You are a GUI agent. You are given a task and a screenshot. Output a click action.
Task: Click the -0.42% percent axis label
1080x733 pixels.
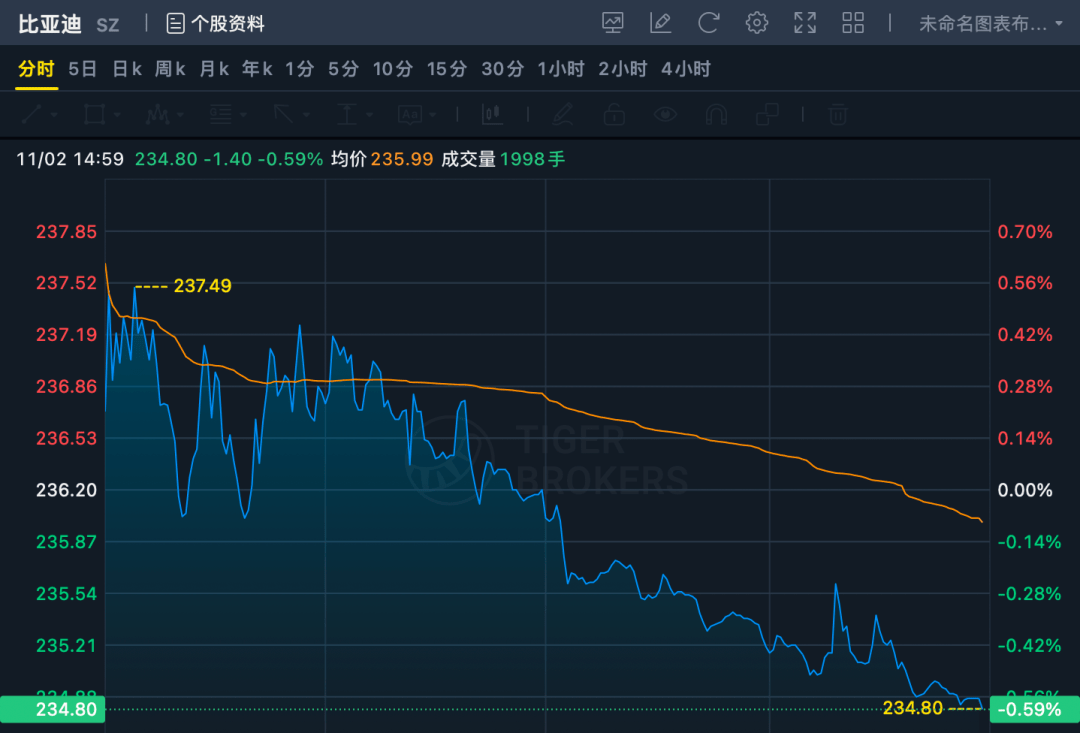[1029, 646]
